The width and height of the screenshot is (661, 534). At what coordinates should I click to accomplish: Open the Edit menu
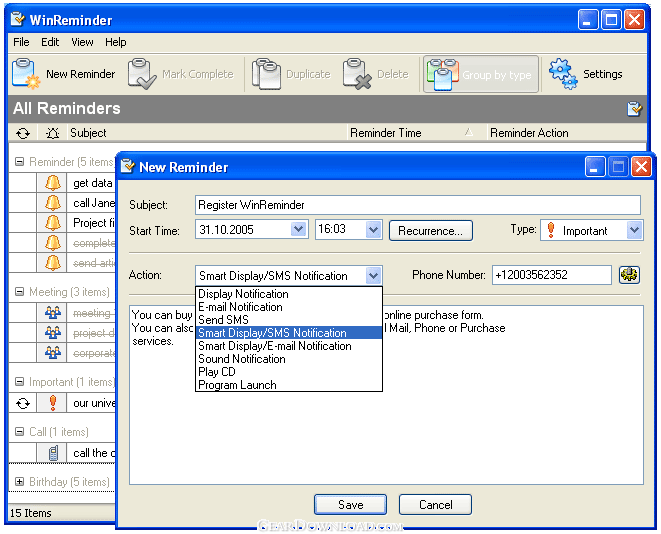click(x=50, y=42)
